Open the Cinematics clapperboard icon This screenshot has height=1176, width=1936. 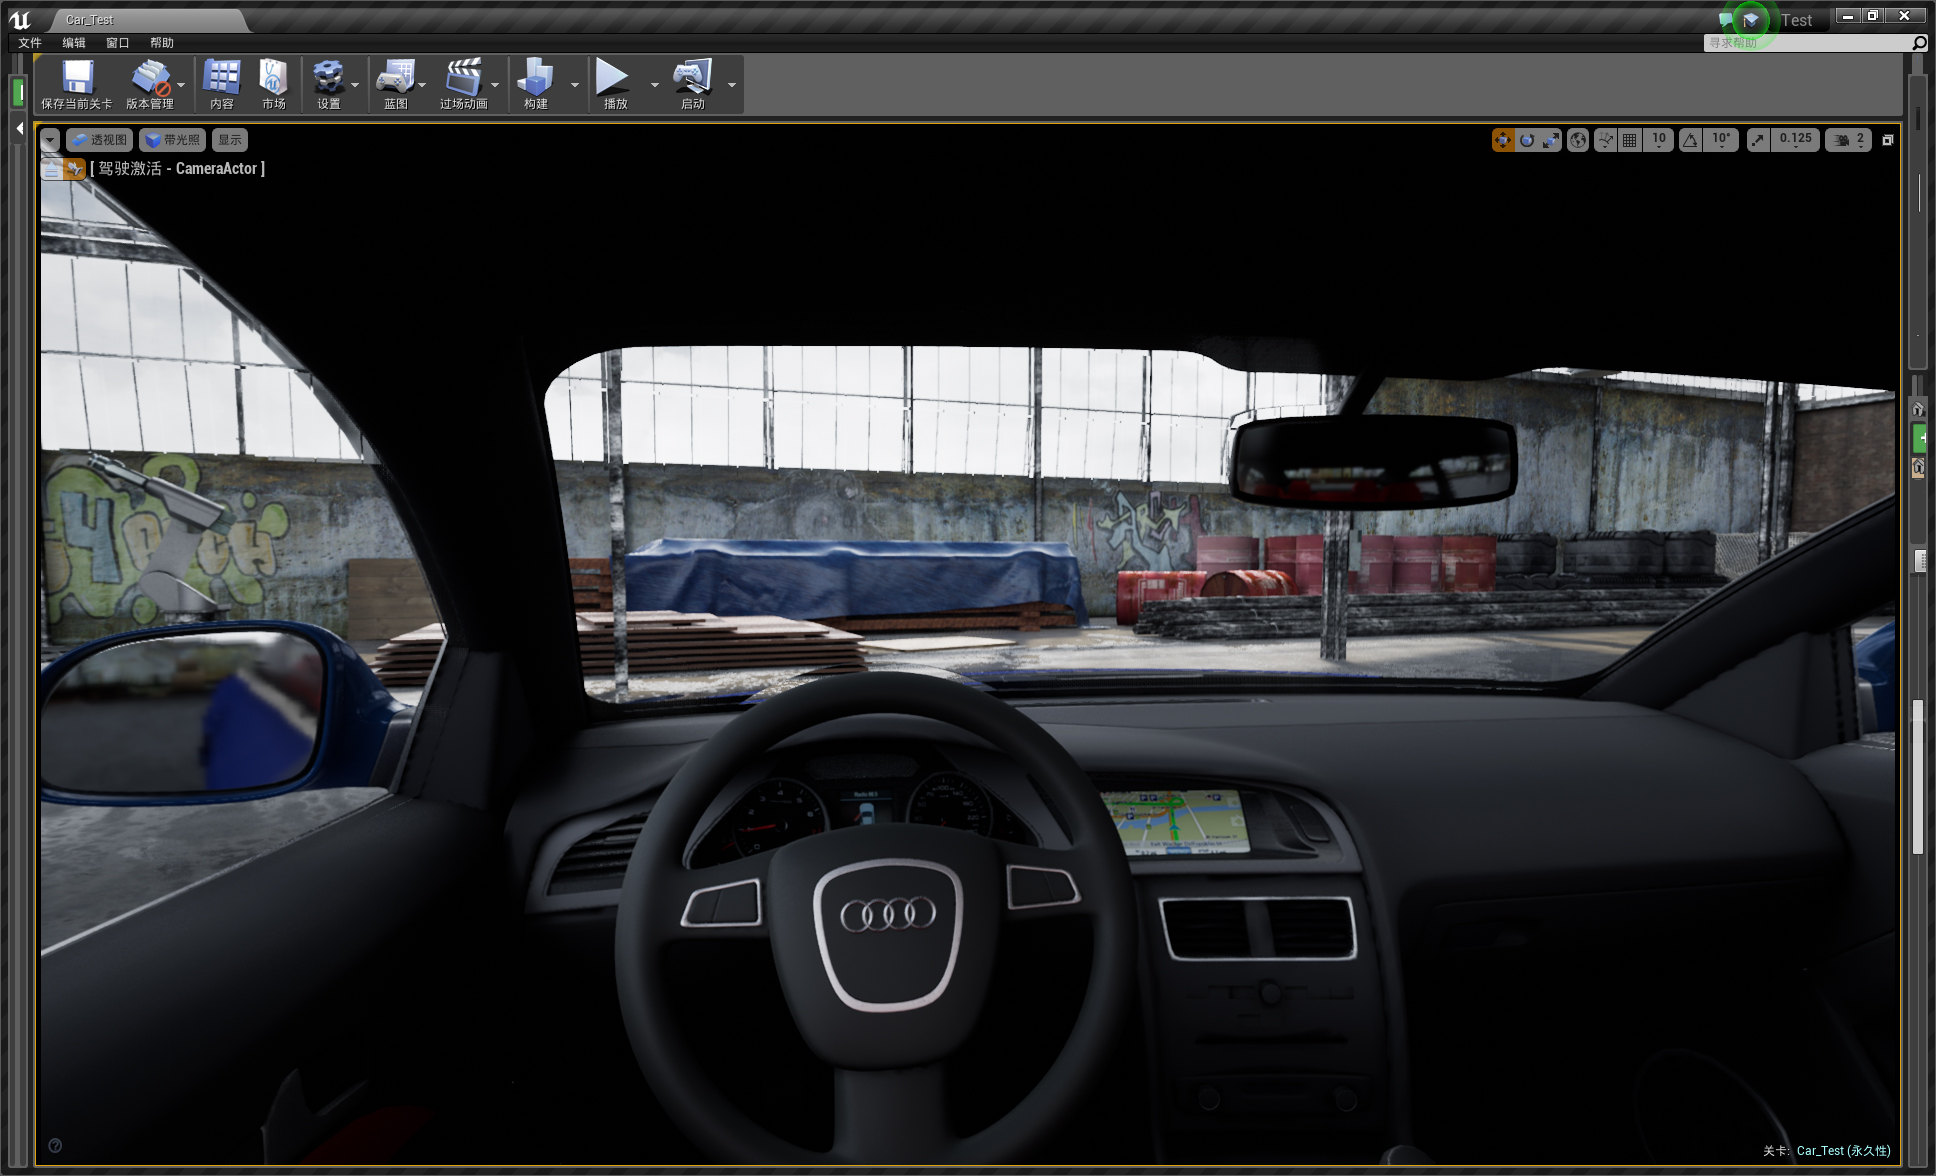pyautogui.click(x=463, y=84)
